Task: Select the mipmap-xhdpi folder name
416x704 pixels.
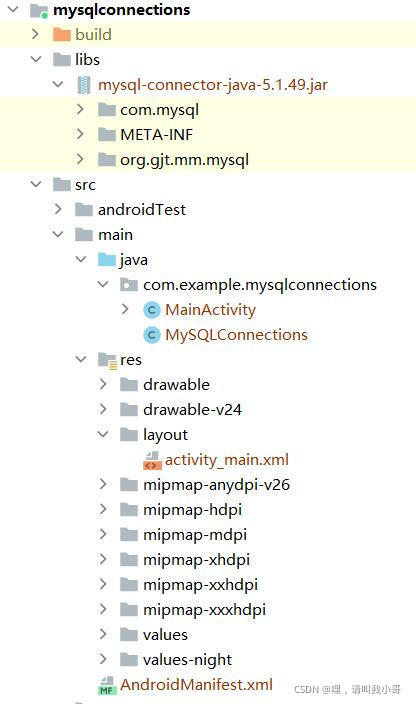Action: (197, 560)
